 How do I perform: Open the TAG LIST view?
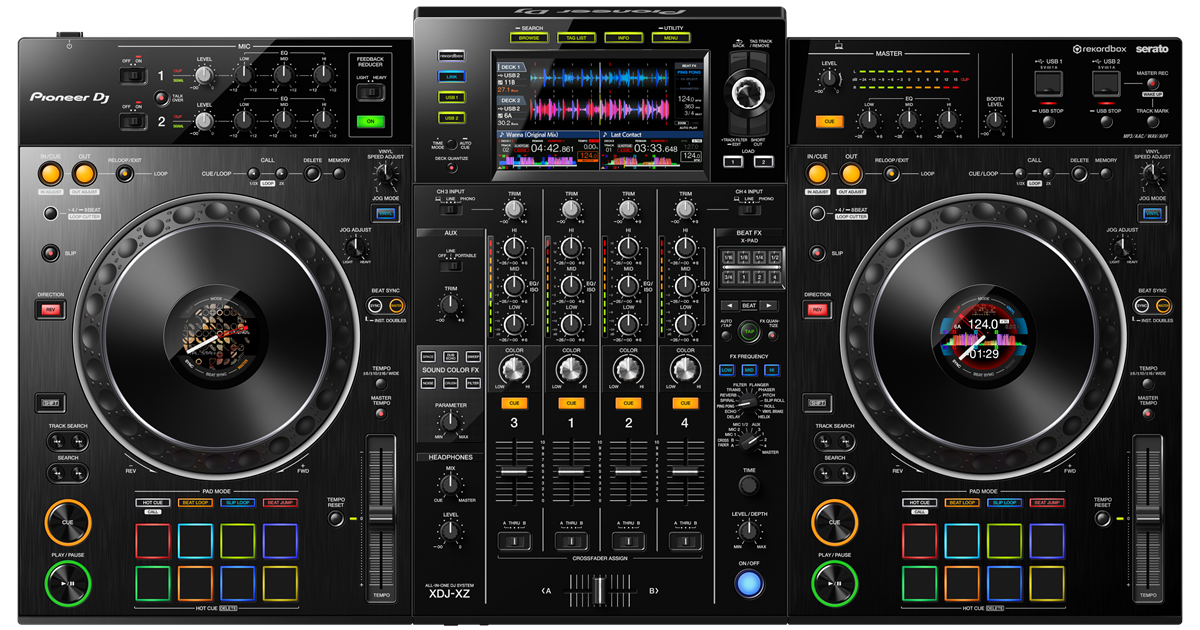(575, 38)
